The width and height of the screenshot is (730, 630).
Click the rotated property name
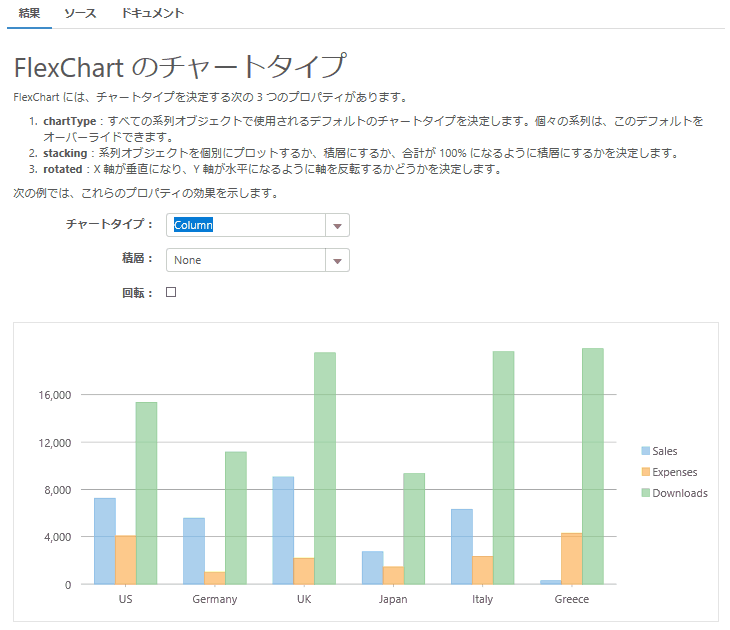point(63,169)
